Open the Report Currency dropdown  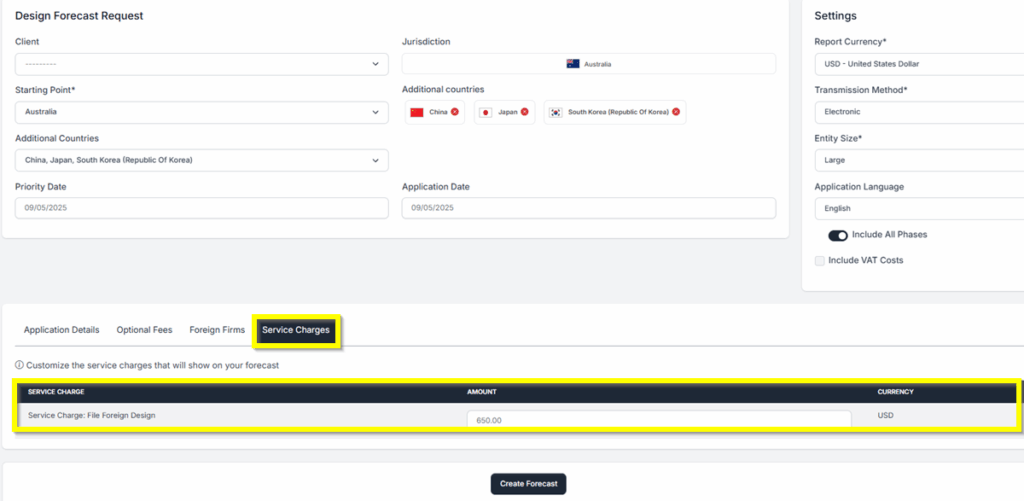click(x=915, y=64)
